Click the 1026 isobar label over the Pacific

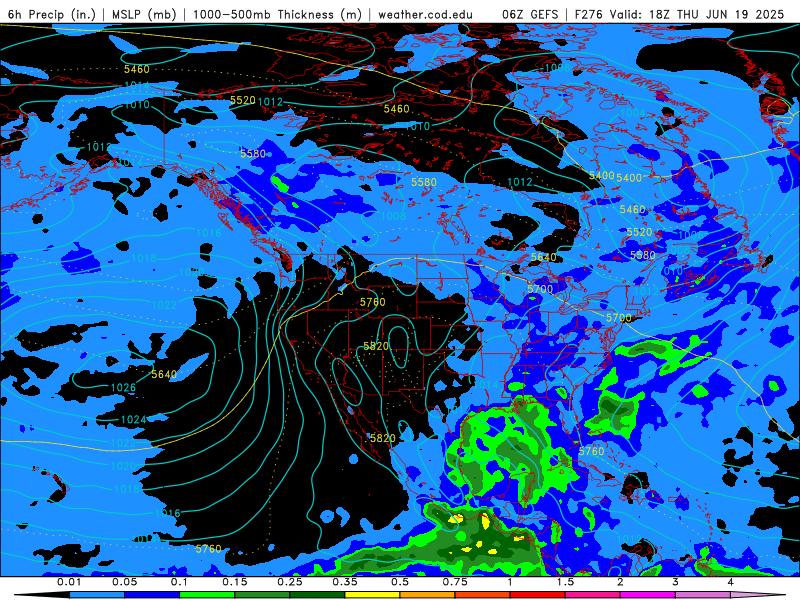[x=123, y=388]
